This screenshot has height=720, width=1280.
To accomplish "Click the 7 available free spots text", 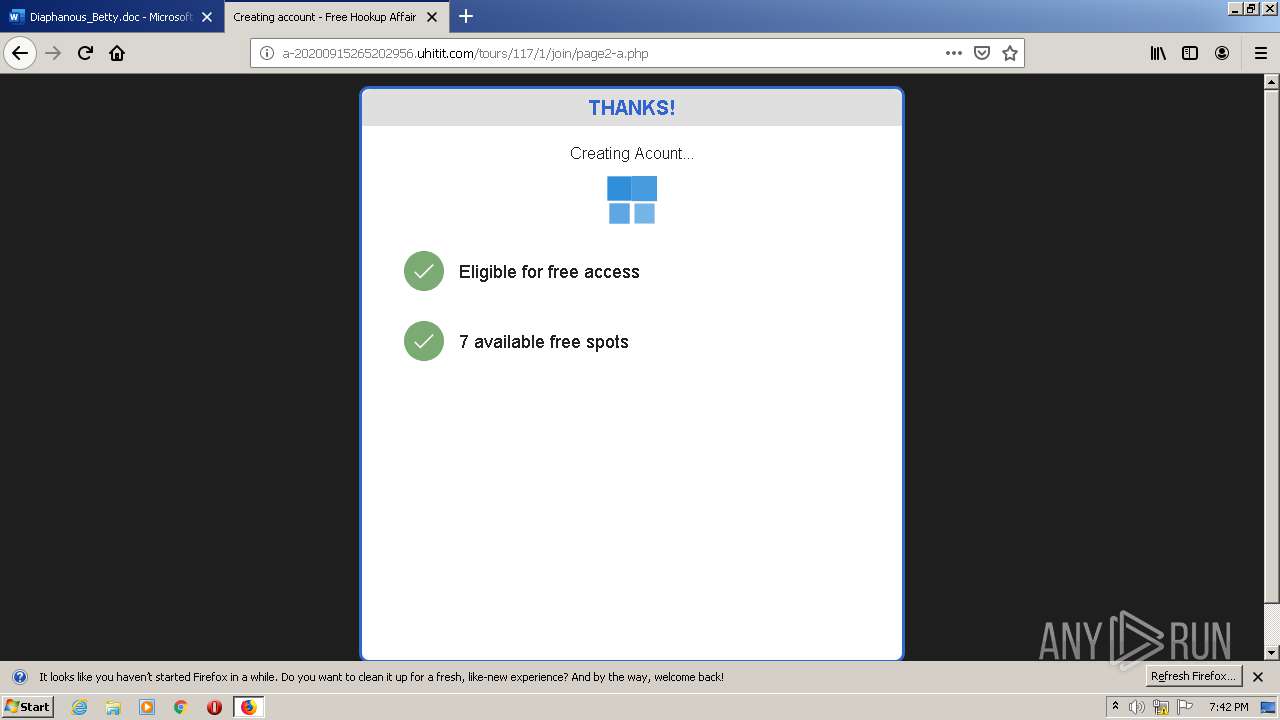I will [x=544, y=342].
